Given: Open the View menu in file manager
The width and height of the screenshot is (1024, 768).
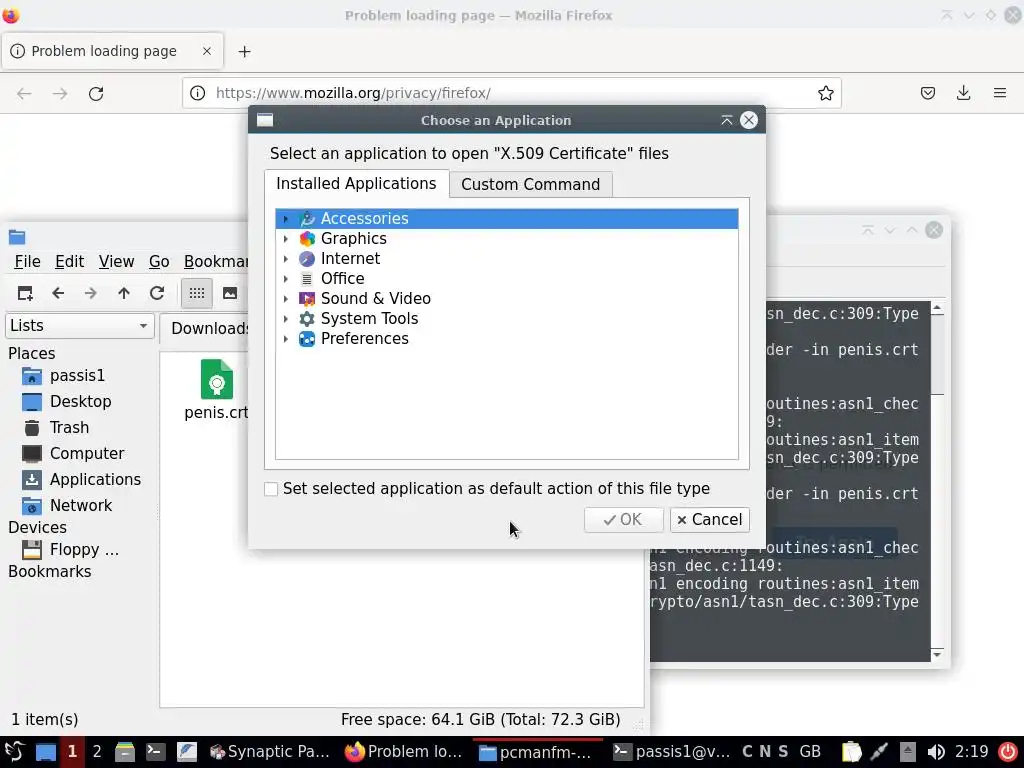Looking at the screenshot, I should click(x=116, y=262).
